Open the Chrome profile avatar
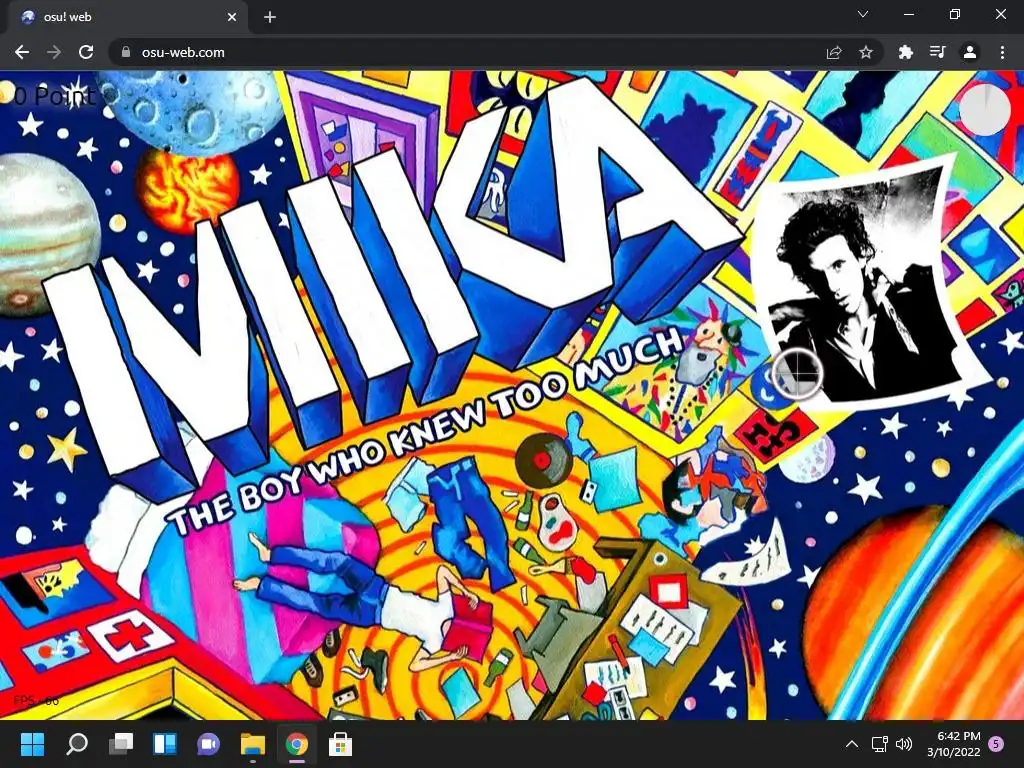The image size is (1024, 768). click(970, 52)
